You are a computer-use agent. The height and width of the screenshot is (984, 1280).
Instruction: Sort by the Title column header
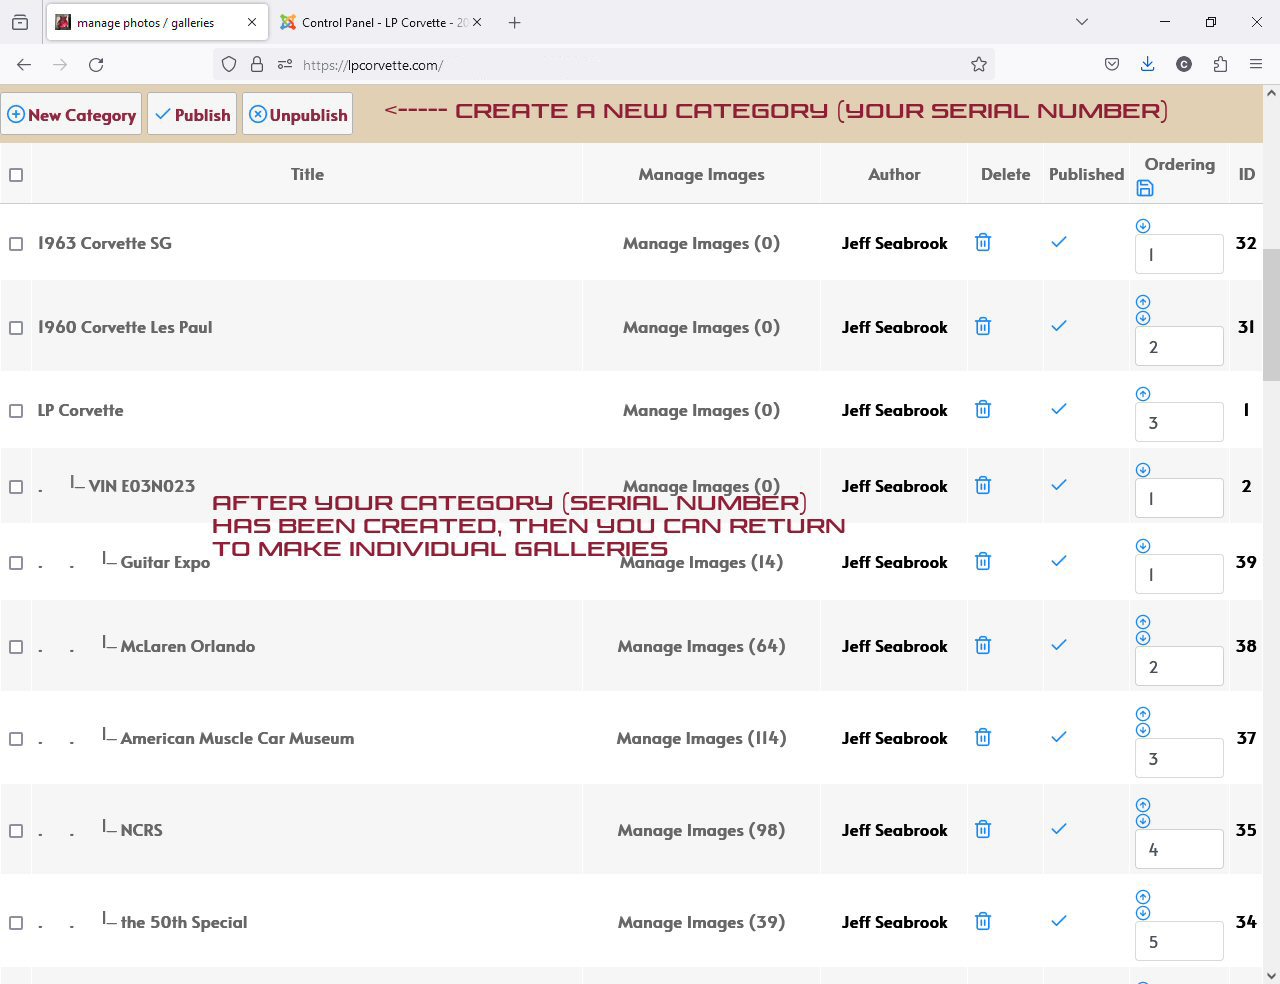pyautogui.click(x=307, y=174)
